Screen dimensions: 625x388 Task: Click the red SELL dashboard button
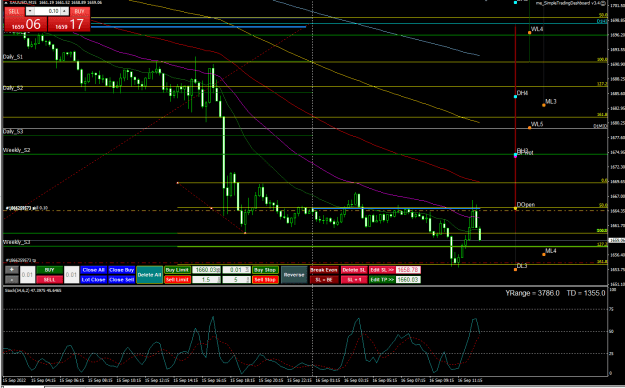tap(49, 280)
